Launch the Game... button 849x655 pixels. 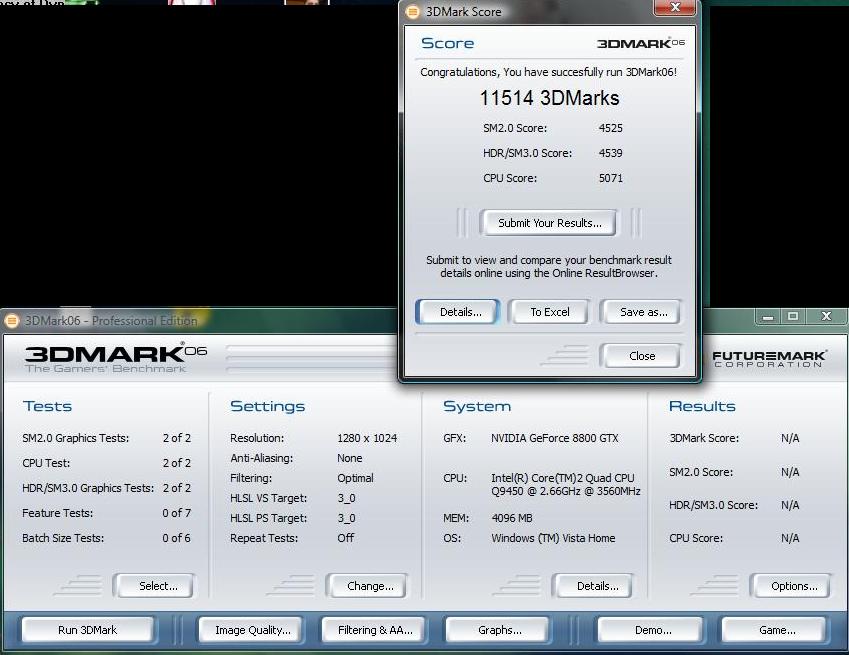[774, 630]
